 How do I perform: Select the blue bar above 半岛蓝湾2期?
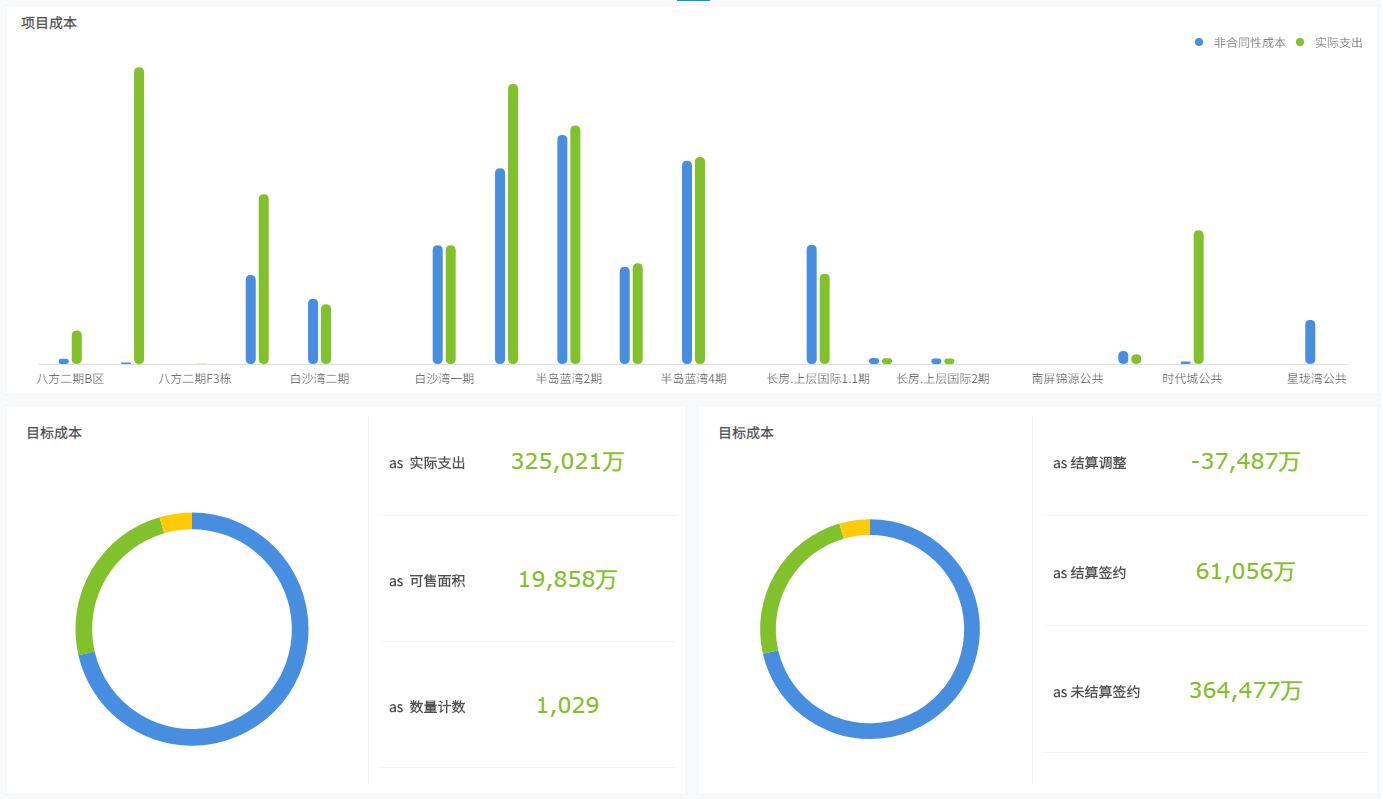click(x=562, y=249)
